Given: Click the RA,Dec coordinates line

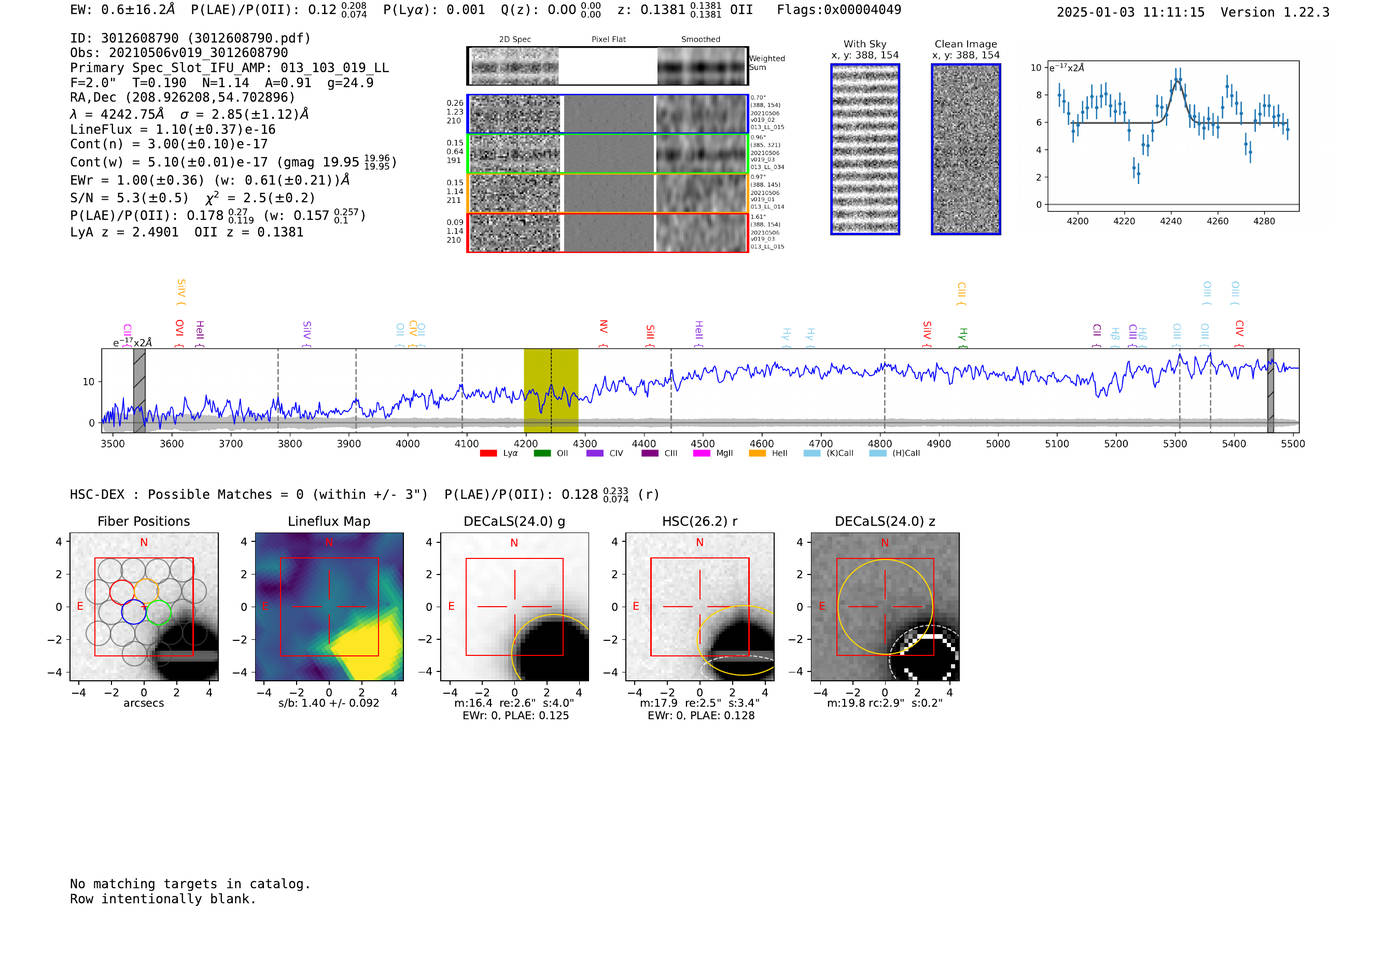Looking at the screenshot, I should pyautogui.click(x=183, y=97).
